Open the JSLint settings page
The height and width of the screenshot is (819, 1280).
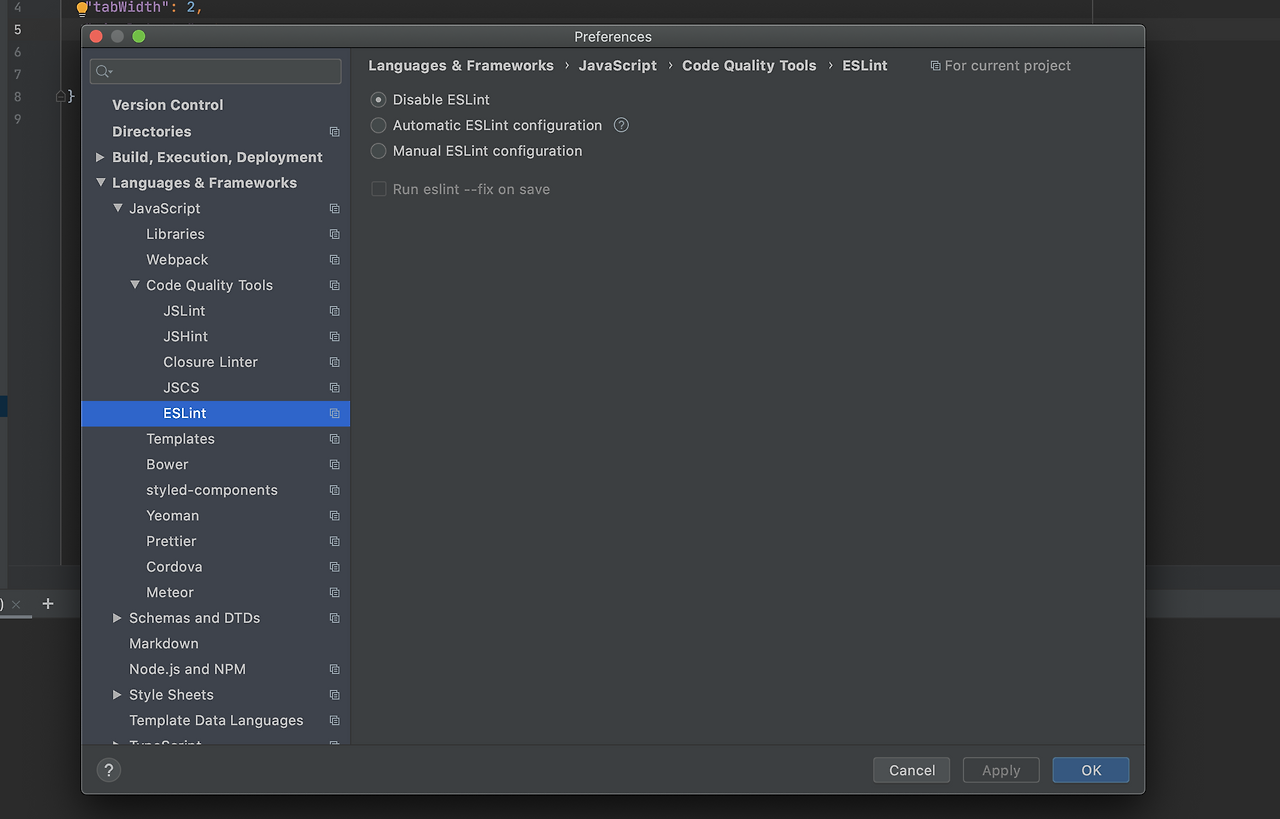click(184, 311)
